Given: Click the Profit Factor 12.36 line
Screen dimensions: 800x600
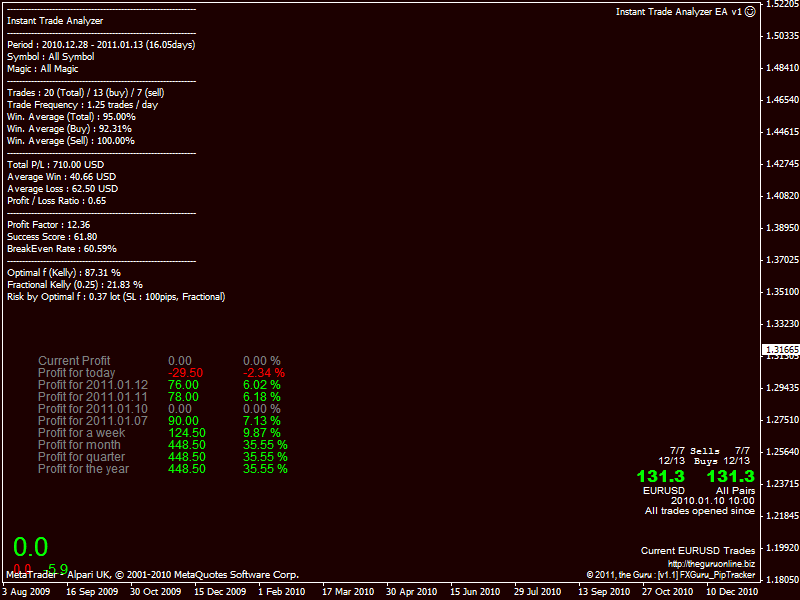Looking at the screenshot, I should pos(49,225).
